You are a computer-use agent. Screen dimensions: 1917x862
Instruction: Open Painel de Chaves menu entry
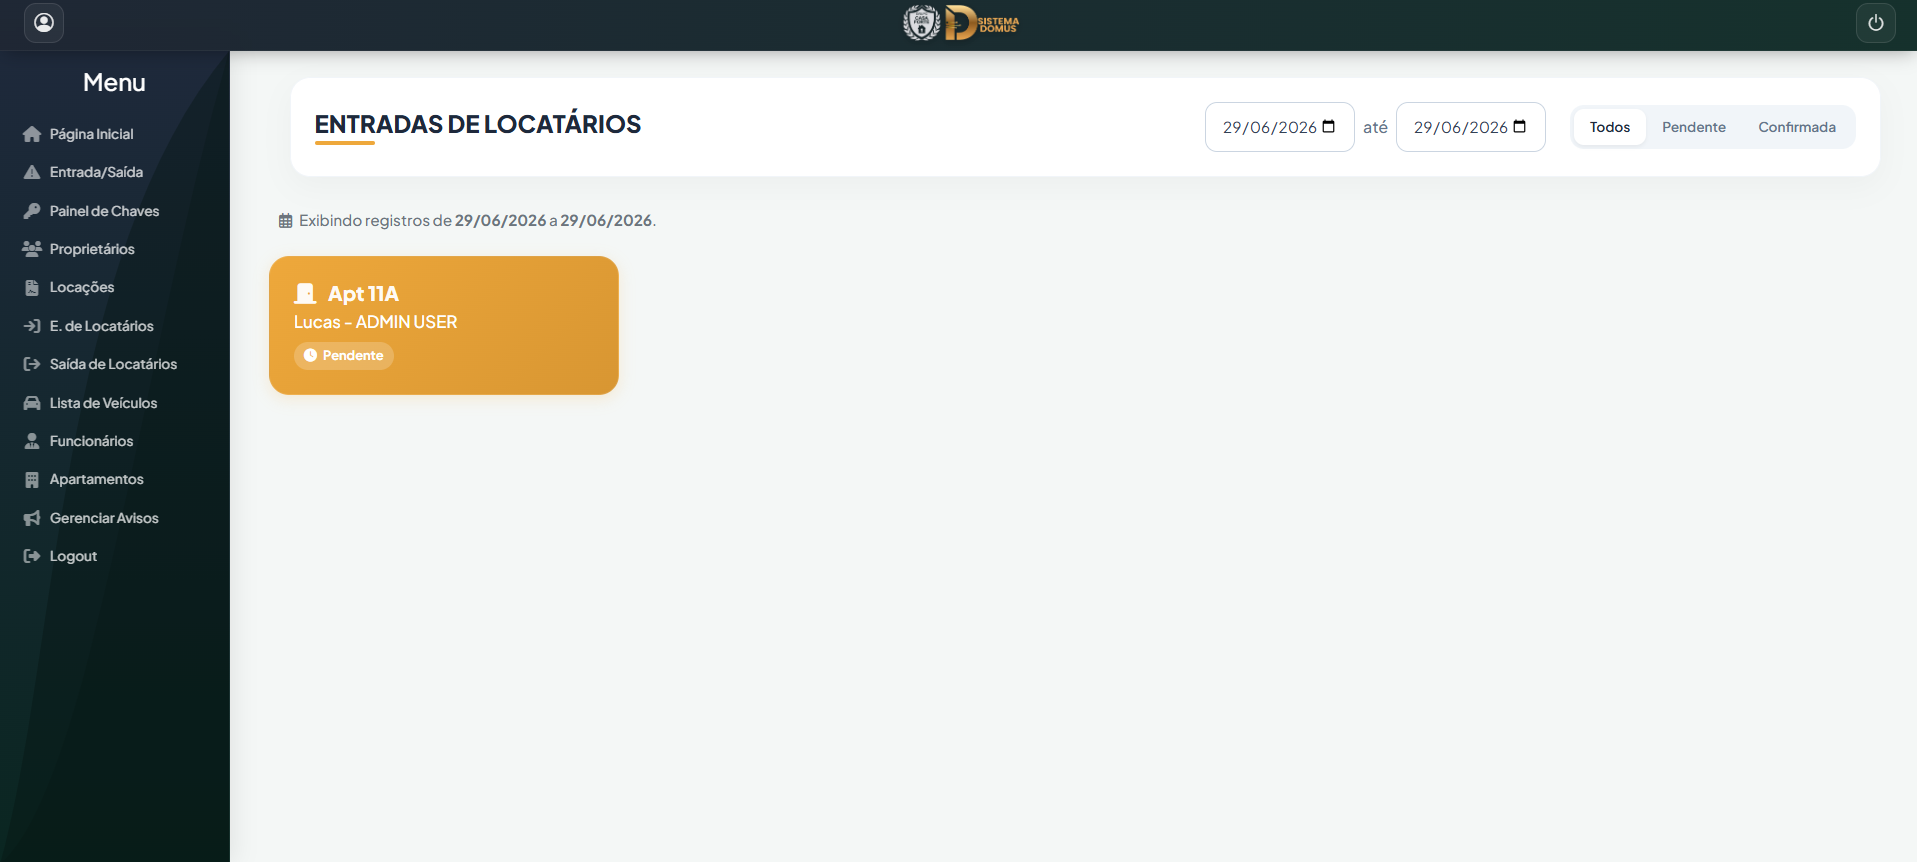[x=104, y=211]
